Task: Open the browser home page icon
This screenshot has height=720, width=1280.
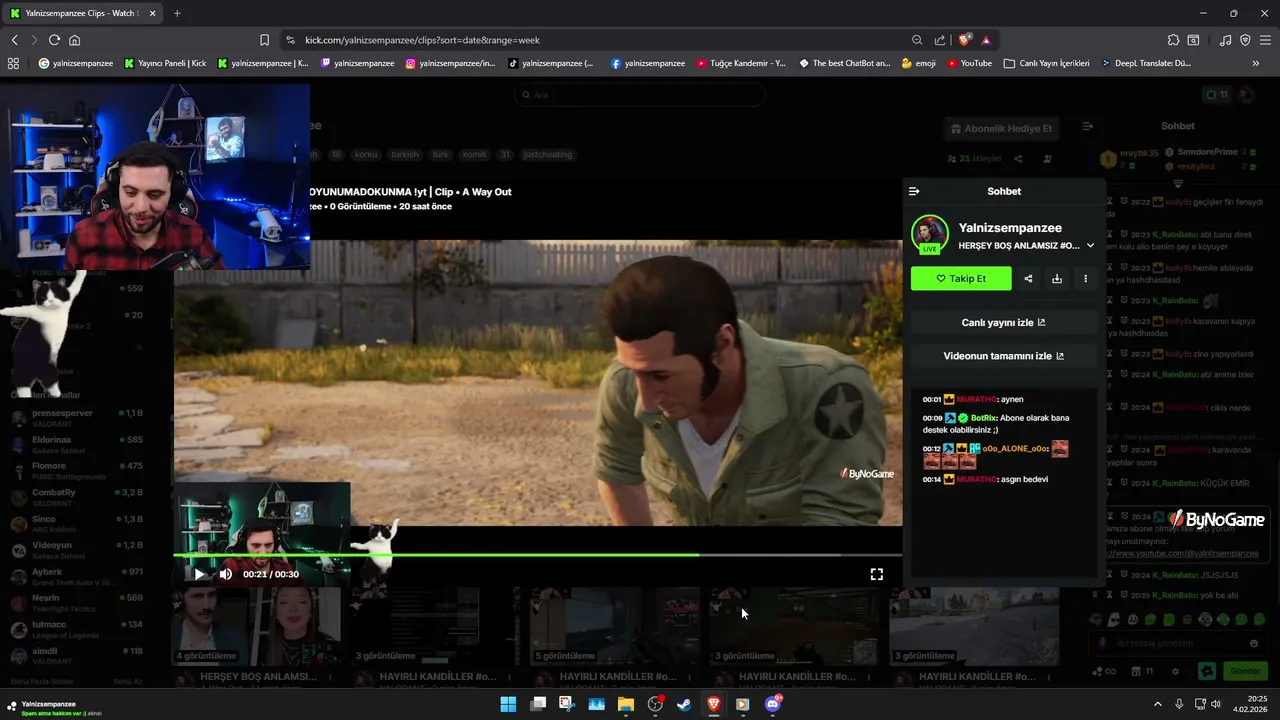Action: 74,40
